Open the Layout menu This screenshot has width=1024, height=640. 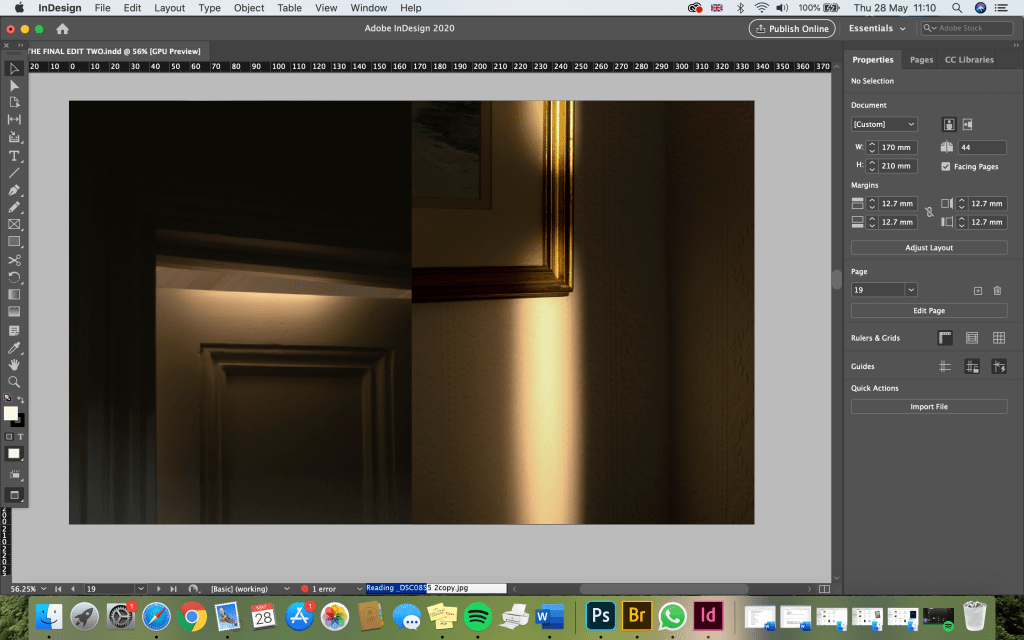(169, 8)
